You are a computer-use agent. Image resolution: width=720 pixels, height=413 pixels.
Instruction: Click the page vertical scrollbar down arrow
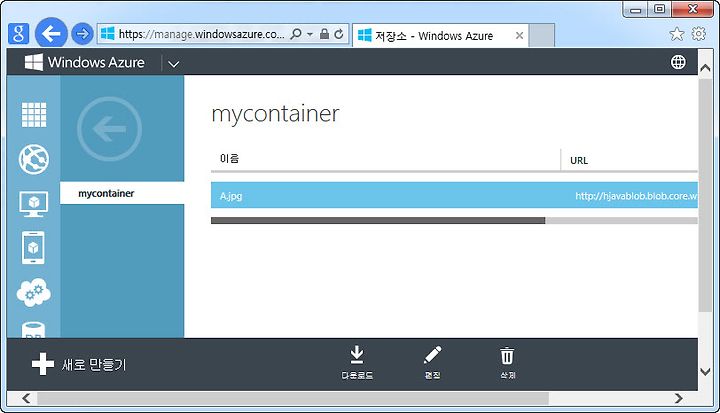point(705,371)
